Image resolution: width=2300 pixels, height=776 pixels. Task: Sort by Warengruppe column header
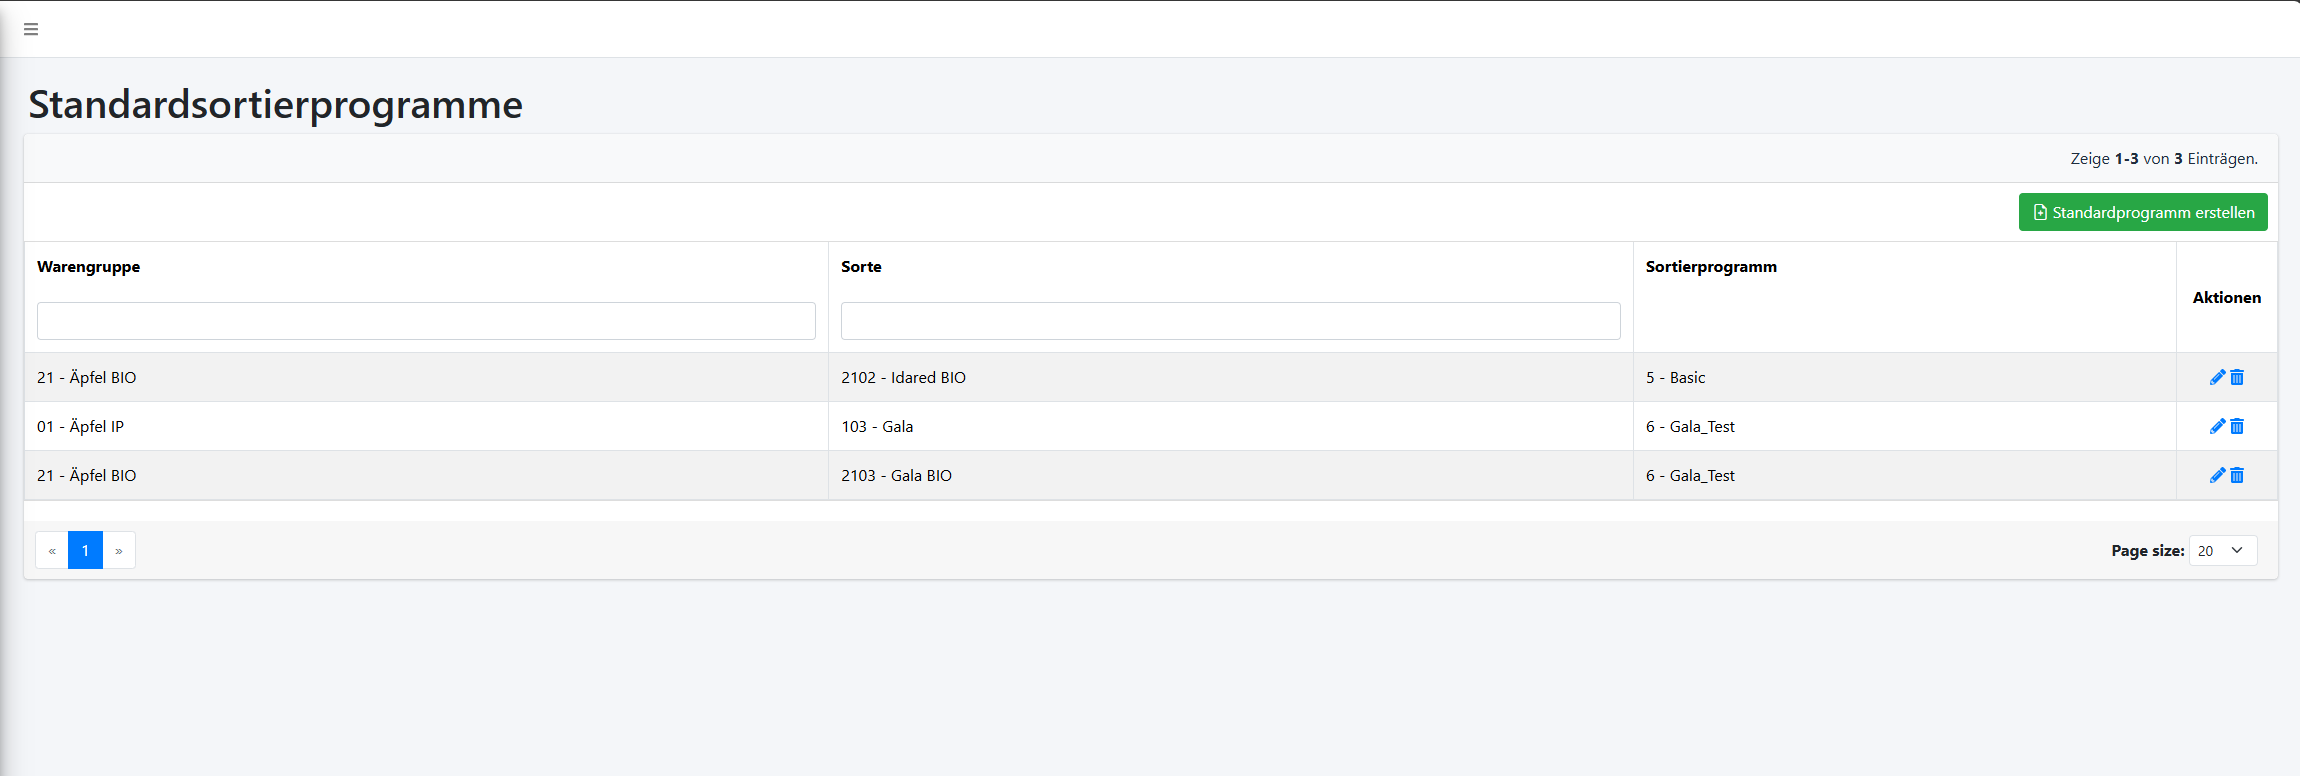pyautogui.click(x=88, y=267)
